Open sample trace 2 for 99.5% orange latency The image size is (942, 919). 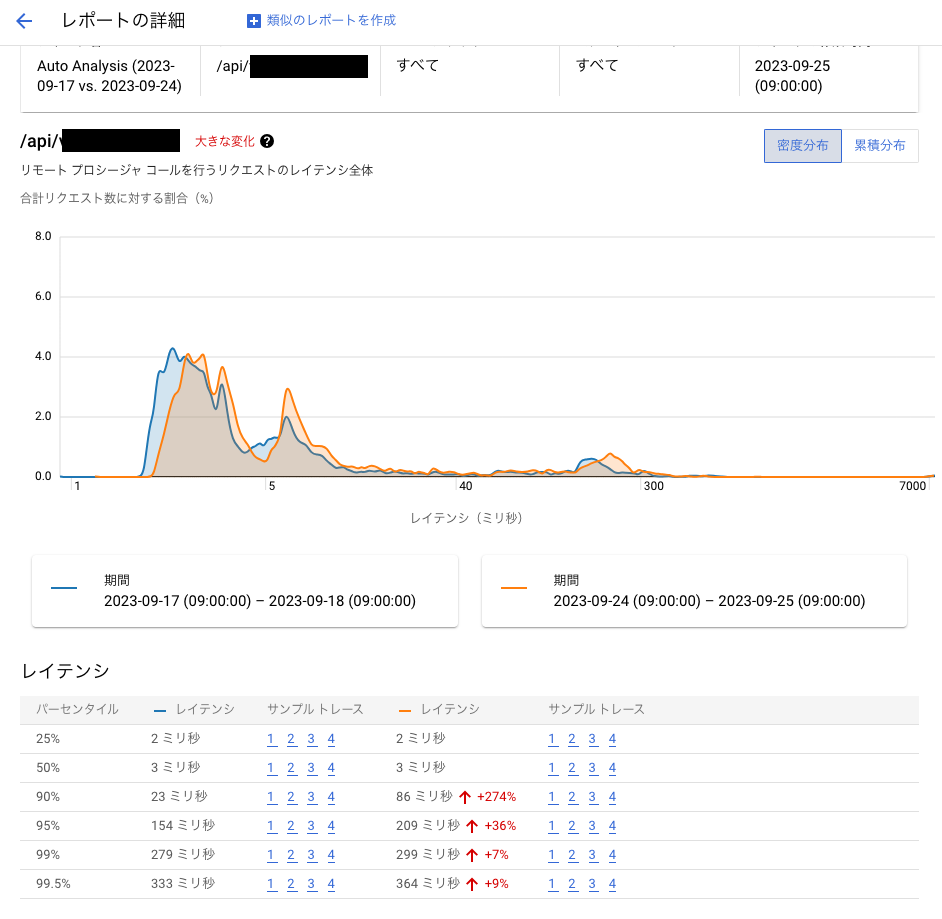tap(572, 884)
